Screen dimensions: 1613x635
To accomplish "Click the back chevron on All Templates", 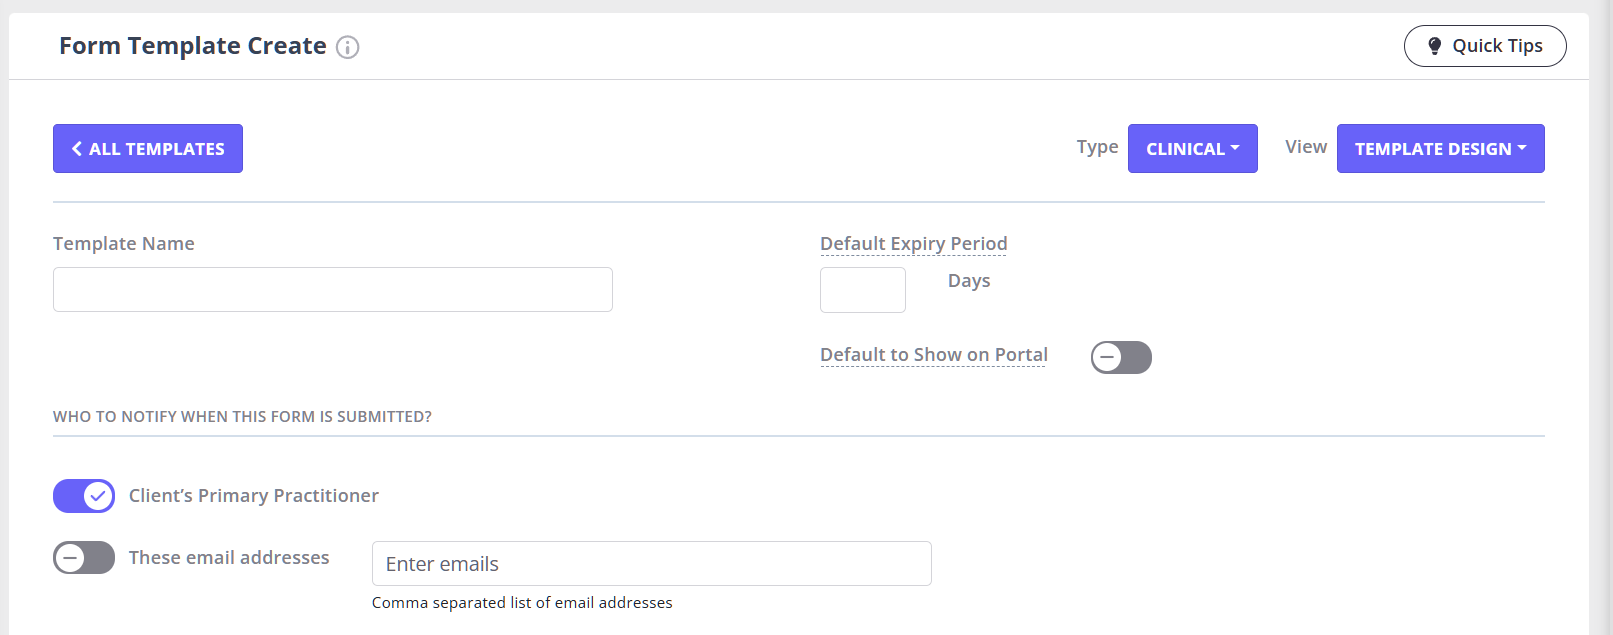I will [77, 148].
